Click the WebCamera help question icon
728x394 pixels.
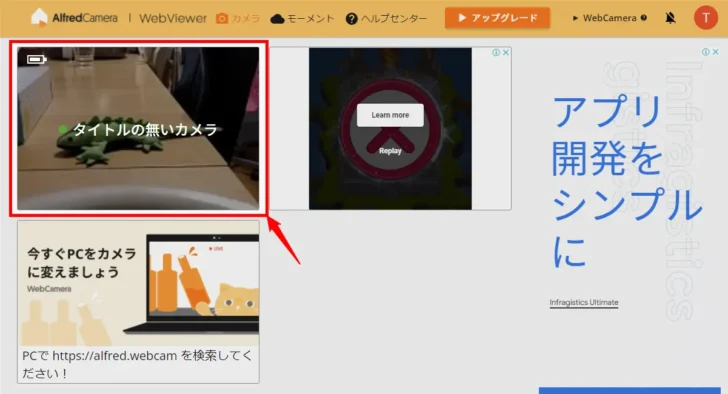(x=644, y=18)
